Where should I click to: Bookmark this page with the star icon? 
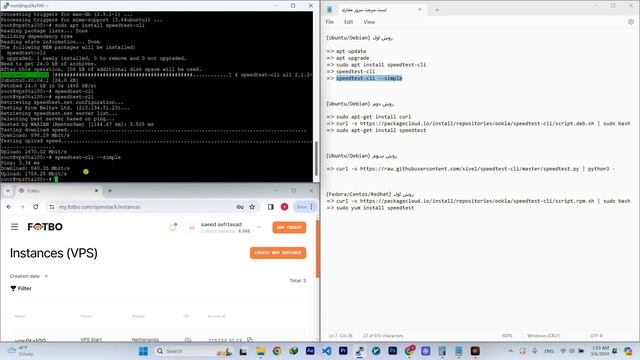point(252,207)
